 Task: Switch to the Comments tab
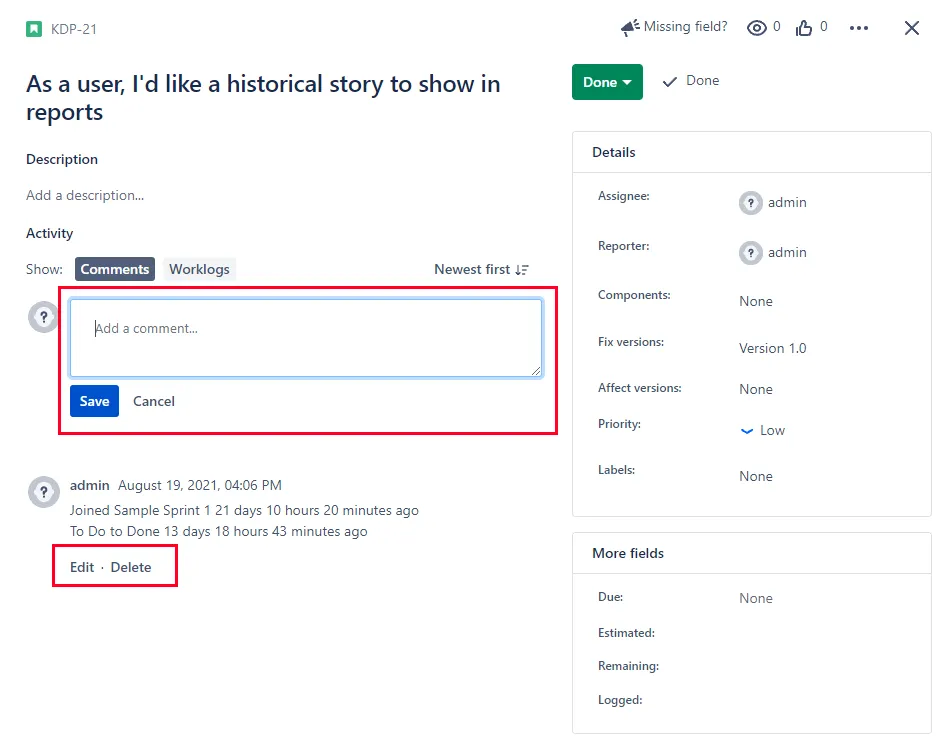click(x=115, y=269)
